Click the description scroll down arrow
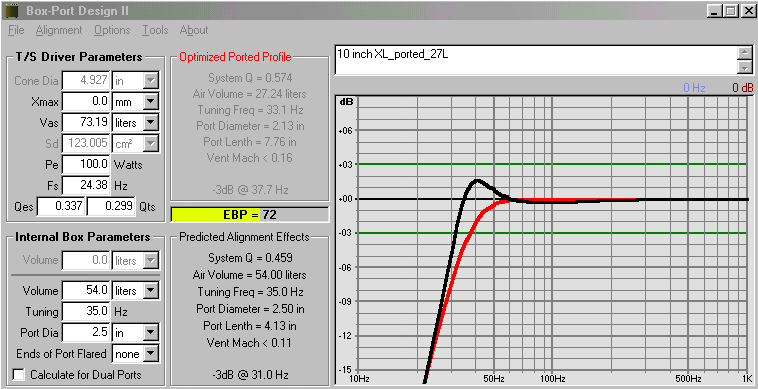This screenshot has height=389, width=758. [x=745, y=68]
